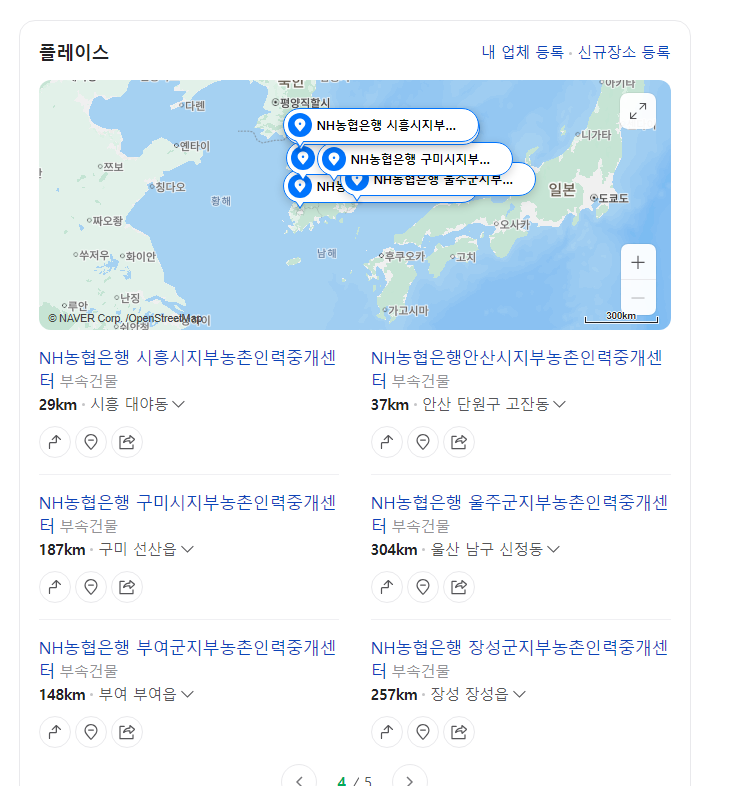Zoom in on the map

pyautogui.click(x=638, y=262)
